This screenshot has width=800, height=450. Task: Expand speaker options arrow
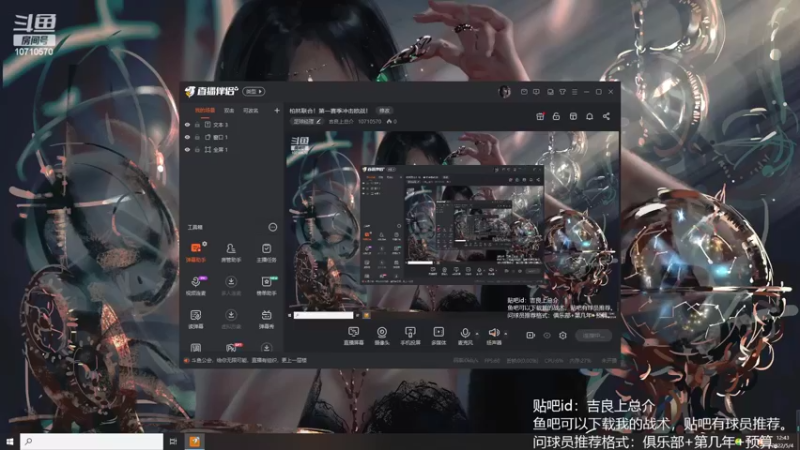click(506, 334)
